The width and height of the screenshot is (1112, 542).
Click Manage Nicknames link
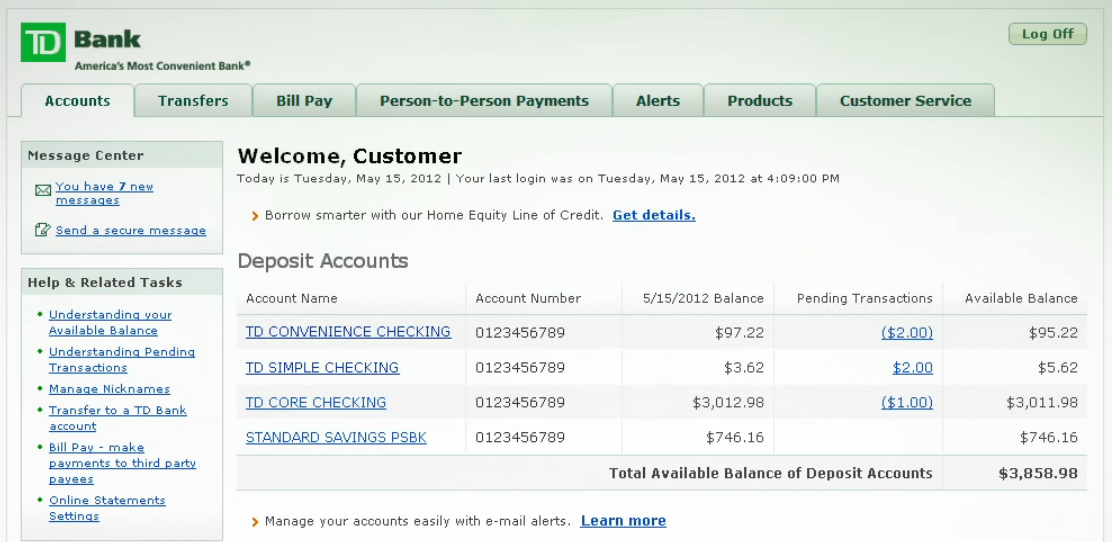pos(109,389)
